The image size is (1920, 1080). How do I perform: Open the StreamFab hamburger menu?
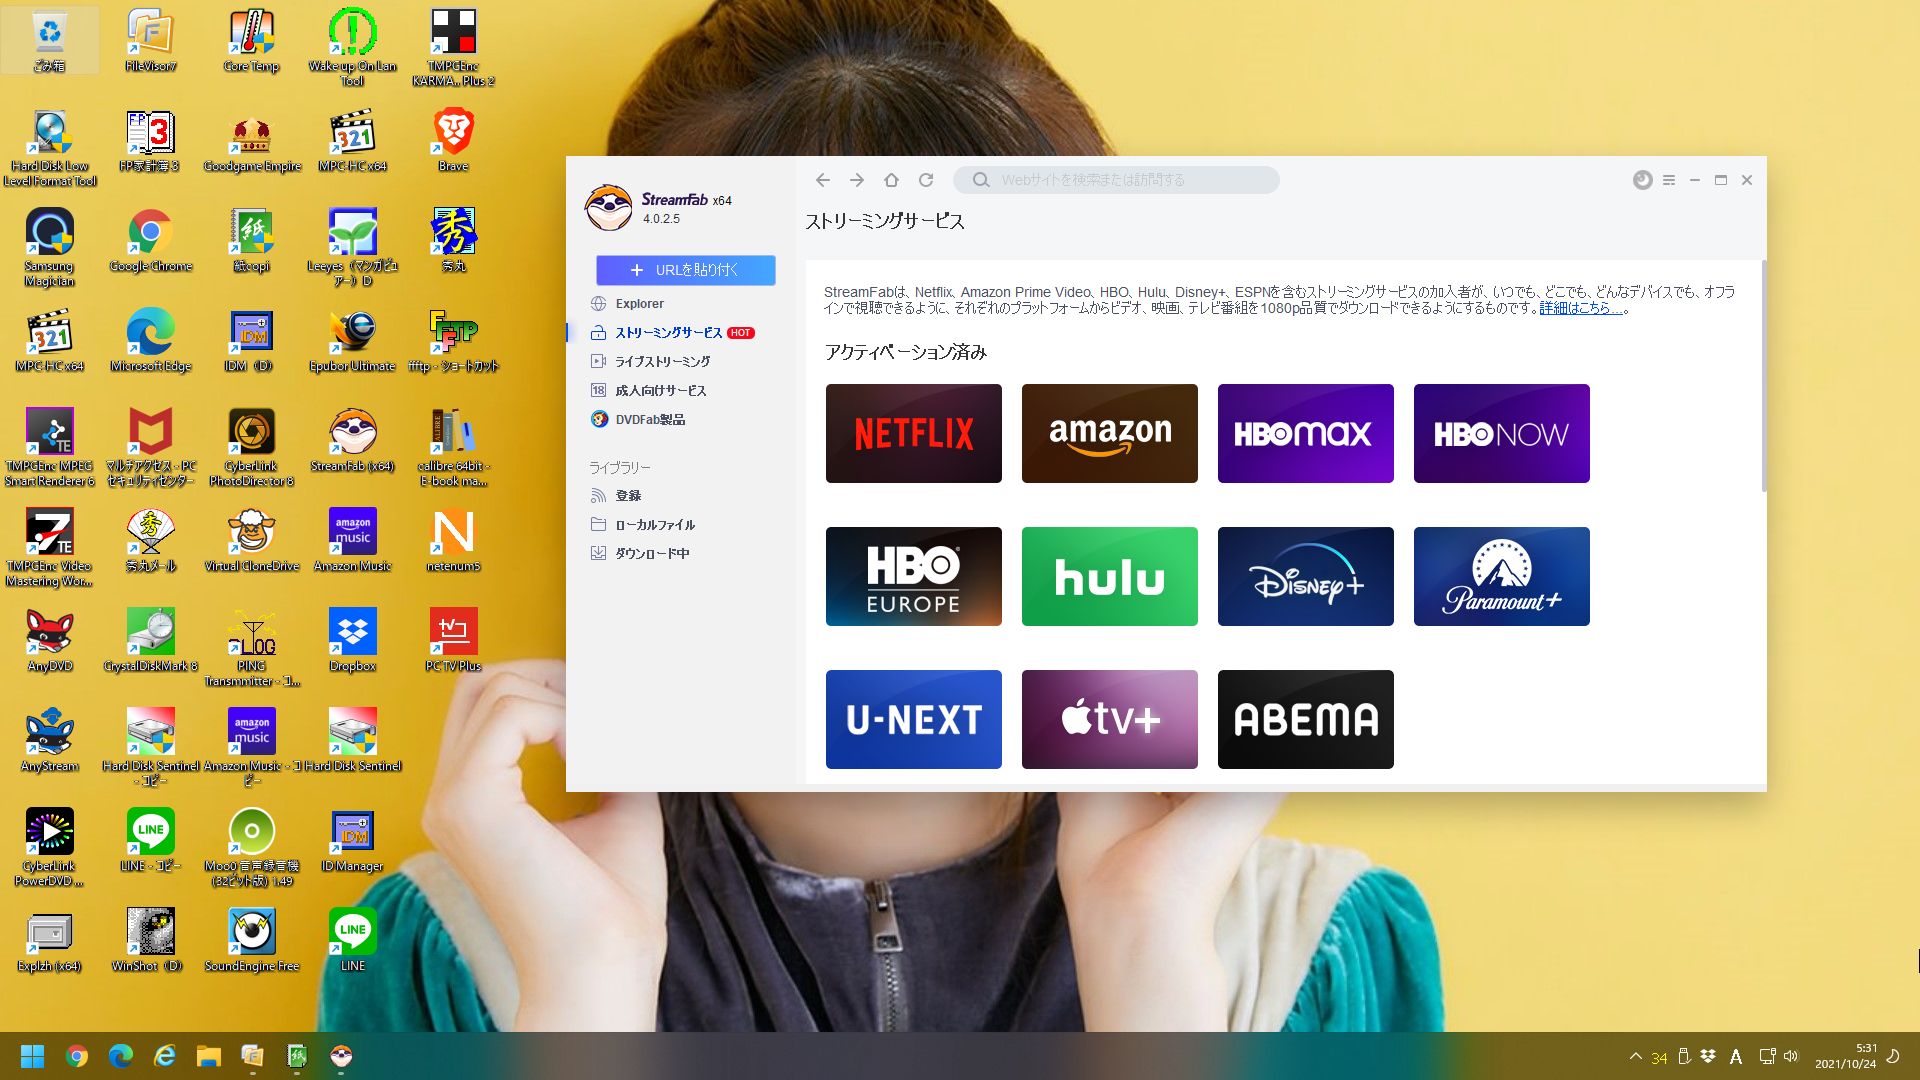(x=1669, y=180)
